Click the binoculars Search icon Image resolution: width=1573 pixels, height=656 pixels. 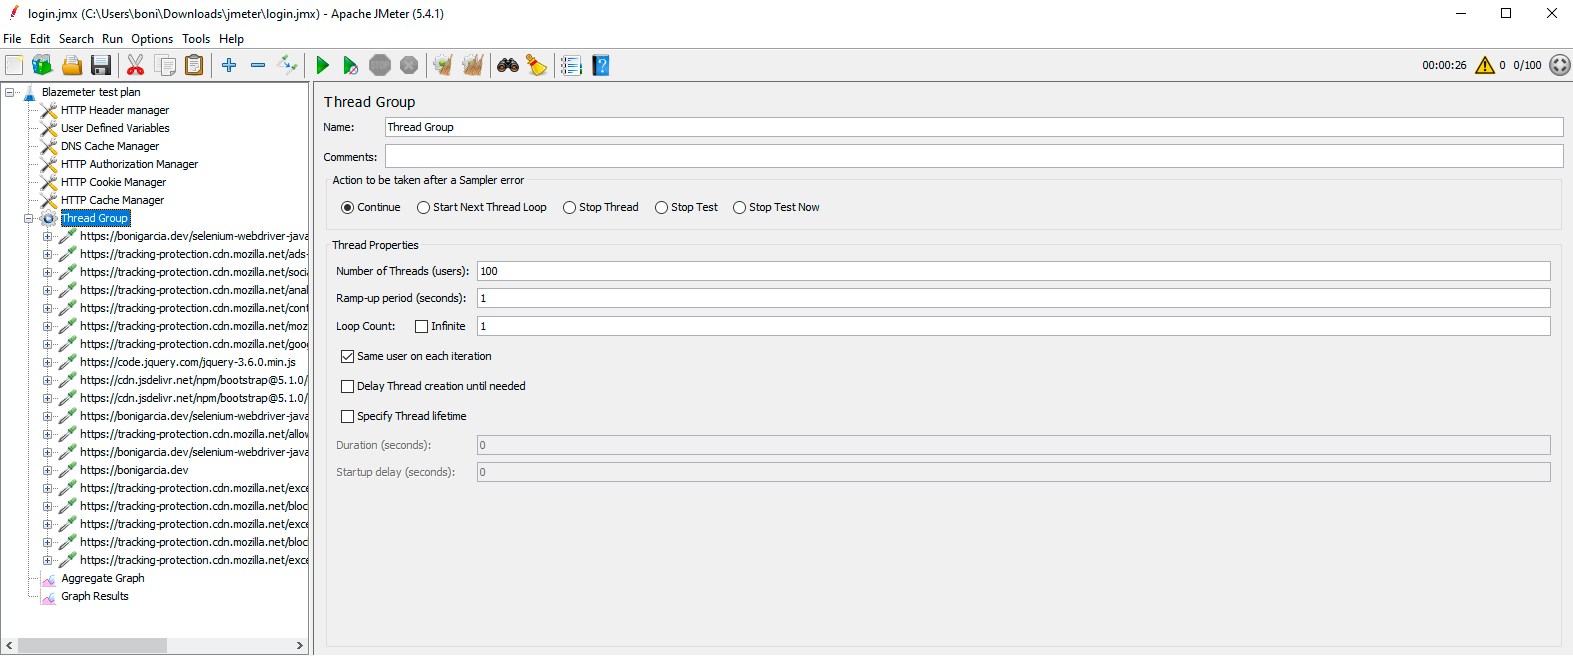click(508, 66)
